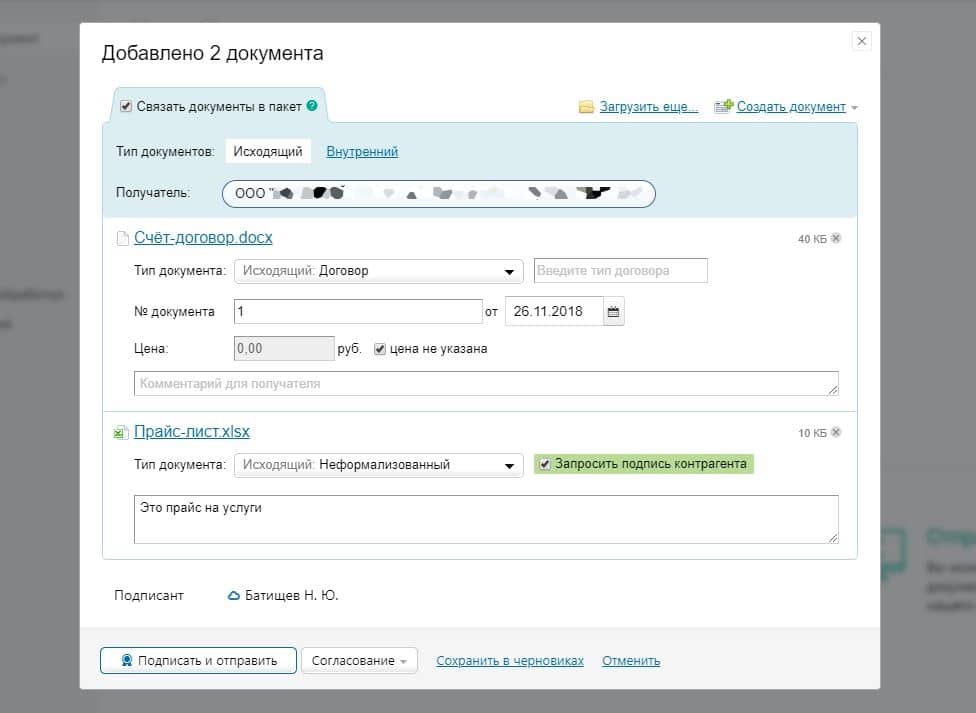
Task: Toggle Запросить подпись контрагента checkbox
Action: point(544,464)
